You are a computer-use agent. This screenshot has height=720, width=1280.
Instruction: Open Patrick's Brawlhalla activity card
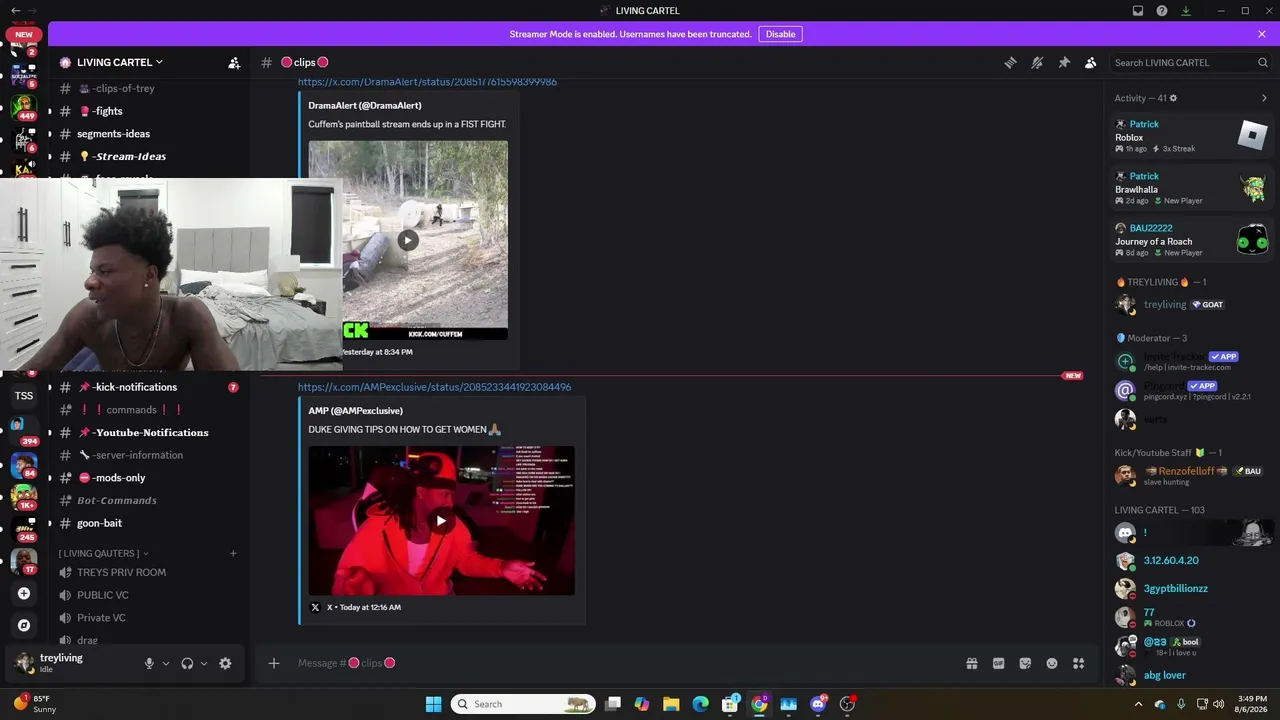1191,188
